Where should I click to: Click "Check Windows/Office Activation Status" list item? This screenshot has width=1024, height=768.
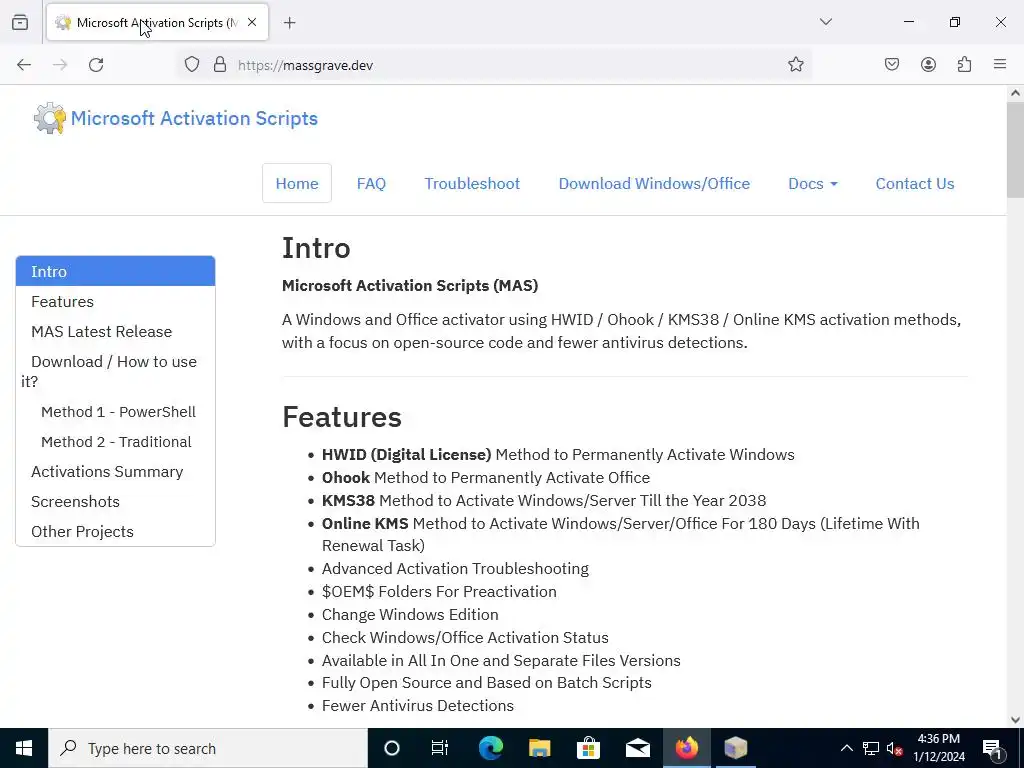point(465,637)
